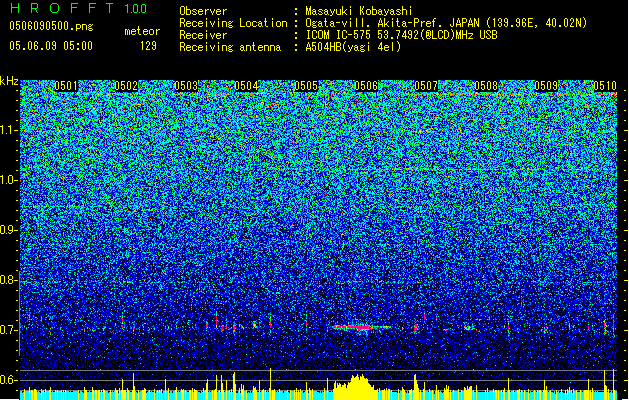Click the 0505 time marker
The image size is (629, 400).
(x=306, y=86)
